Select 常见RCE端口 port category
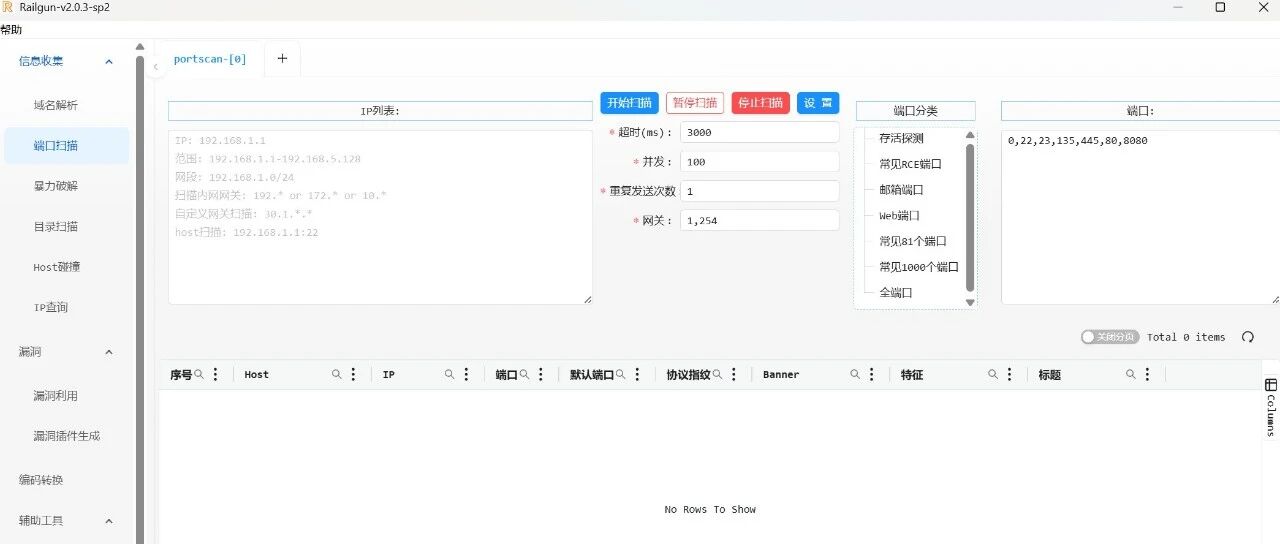1280x544 pixels. 910,164
